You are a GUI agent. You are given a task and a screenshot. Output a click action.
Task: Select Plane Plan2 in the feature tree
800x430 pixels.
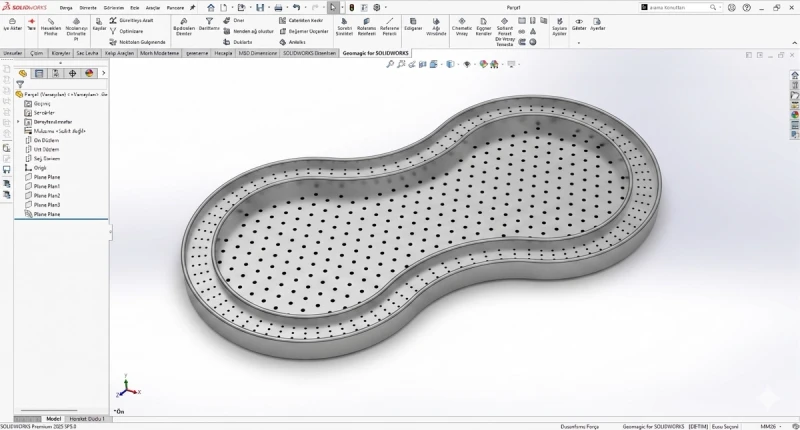pyautogui.click(x=42, y=196)
